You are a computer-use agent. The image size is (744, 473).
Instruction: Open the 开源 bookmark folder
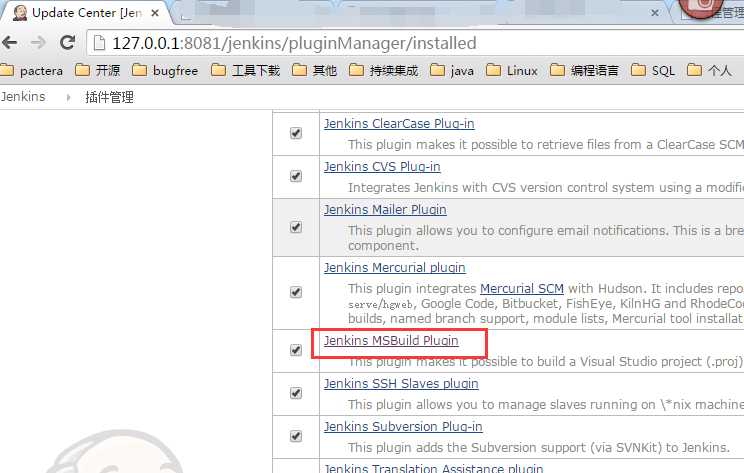(x=98, y=71)
